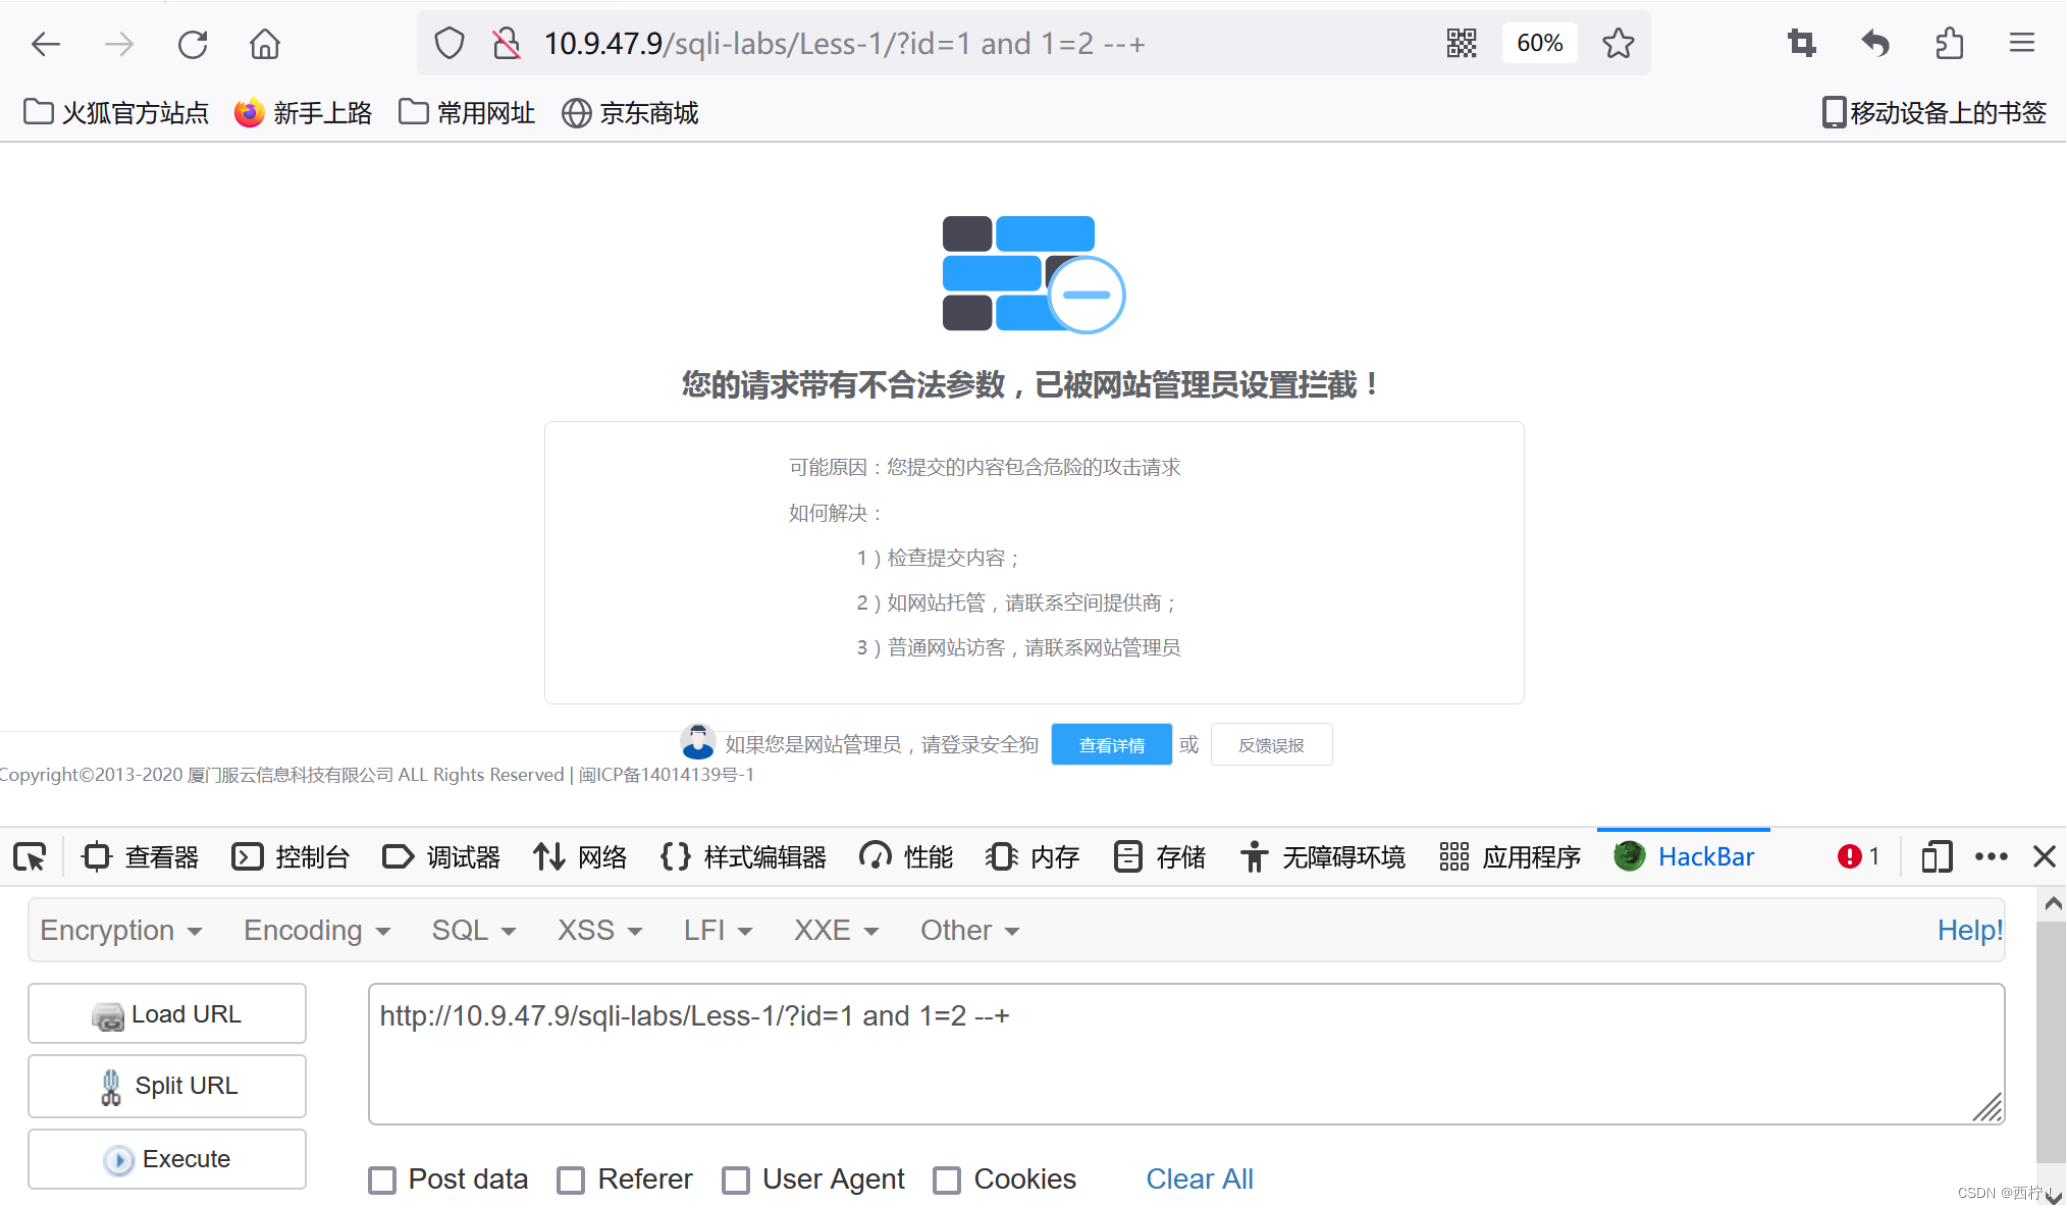Screen dimensions: 2067x1209
Task: Click the Clear All link
Action: tap(1199, 1179)
